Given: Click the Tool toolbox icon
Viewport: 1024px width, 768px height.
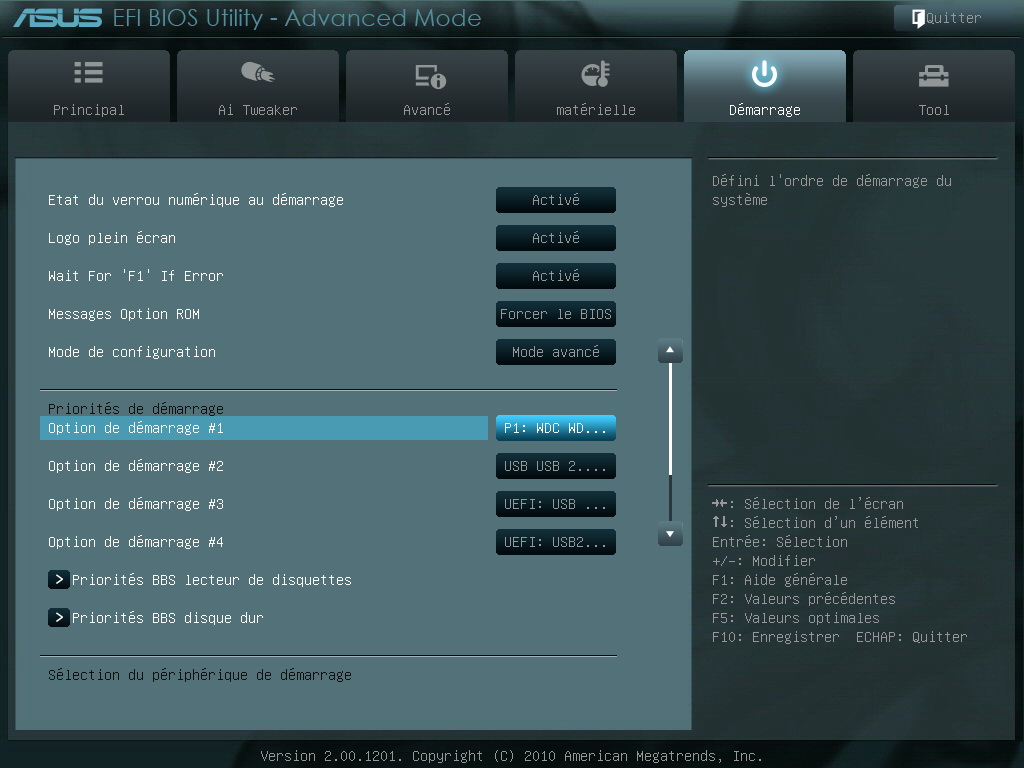Looking at the screenshot, I should pos(933,76).
